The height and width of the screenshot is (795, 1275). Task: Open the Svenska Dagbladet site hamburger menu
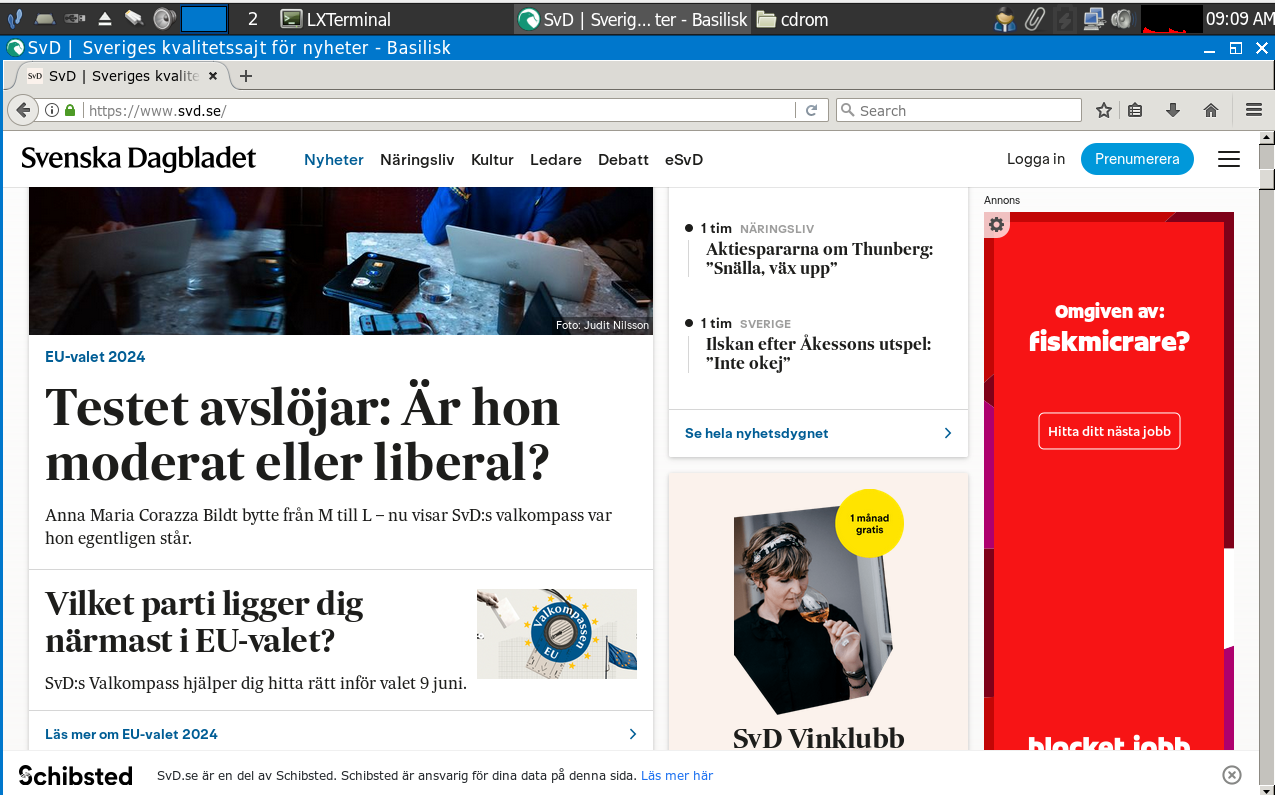[x=1229, y=159]
